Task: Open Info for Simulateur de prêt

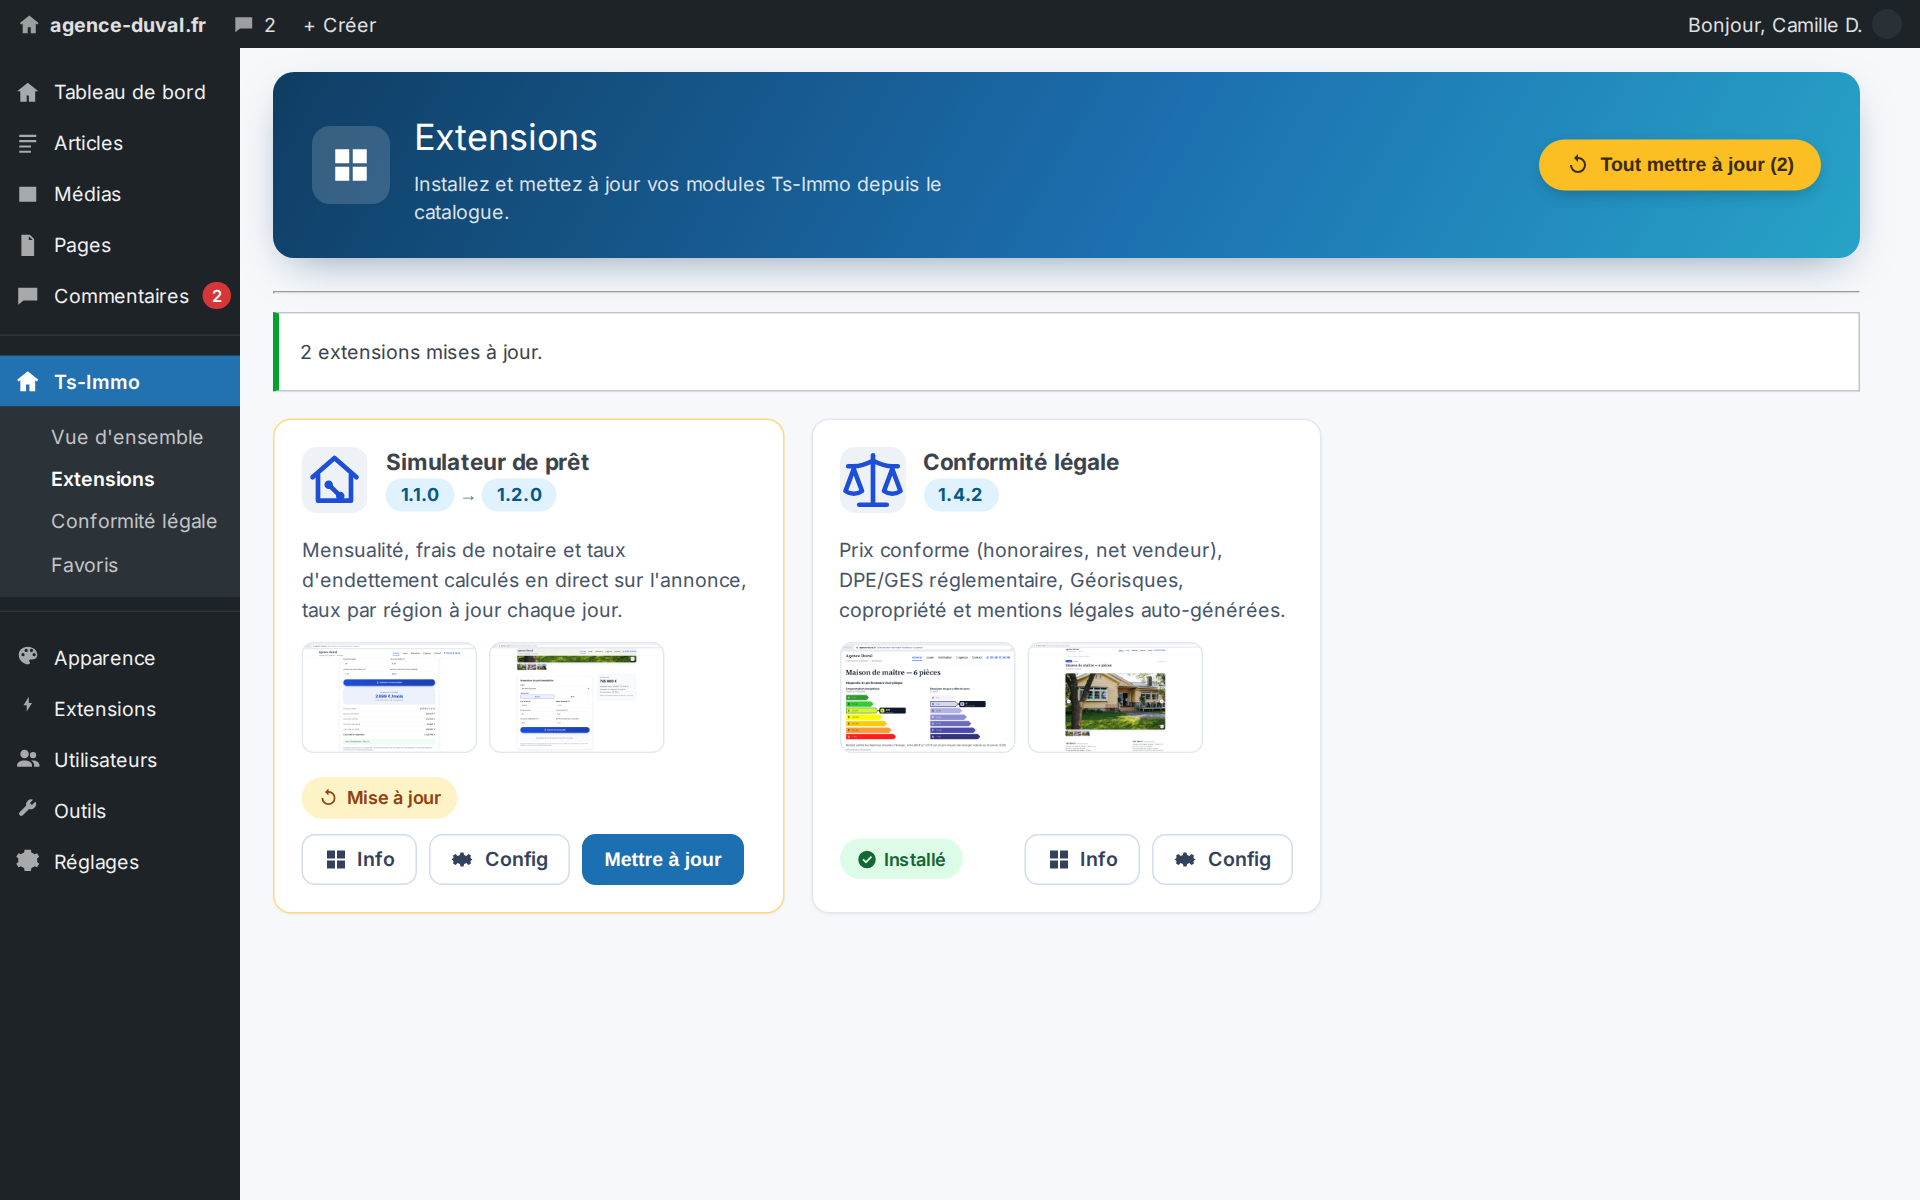Action: 359,859
